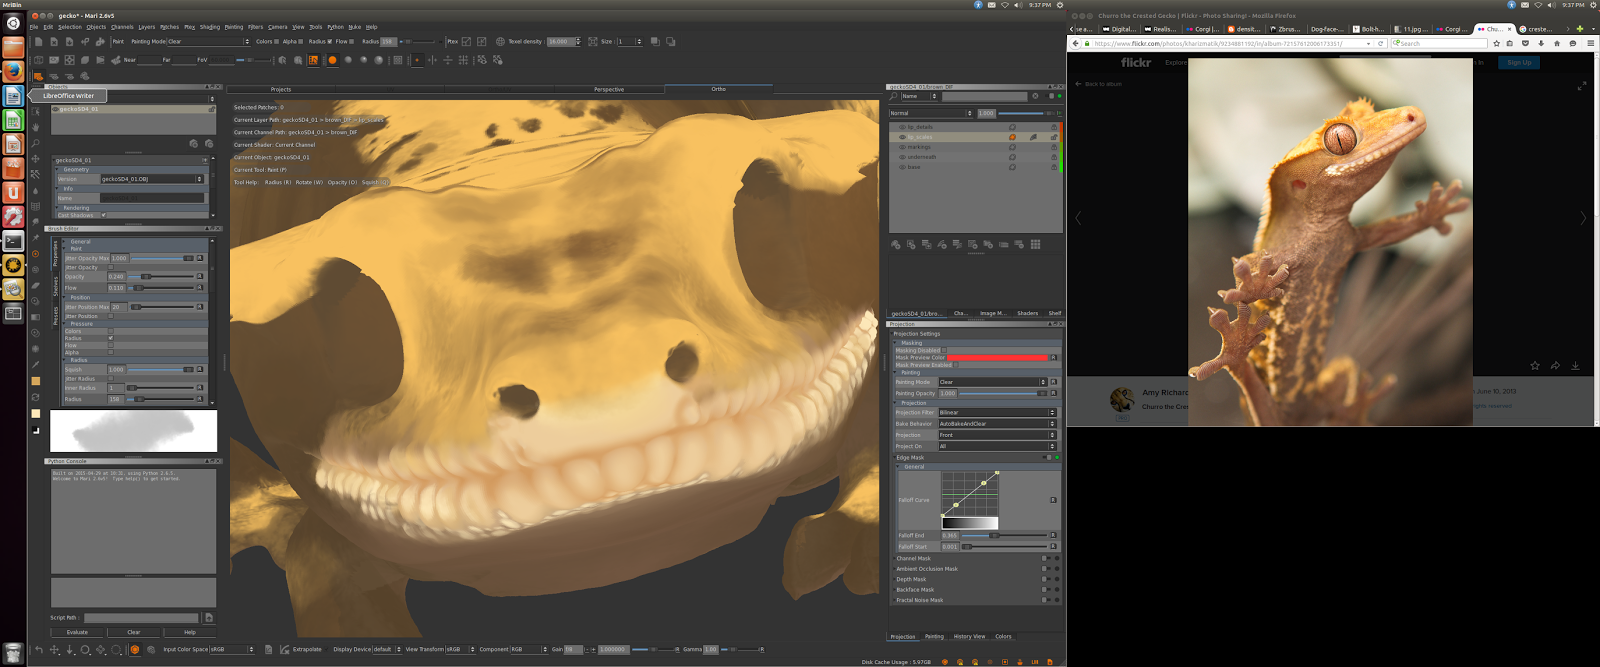
Task: Click the Firefox URL address bar
Action: click(x=1235, y=43)
